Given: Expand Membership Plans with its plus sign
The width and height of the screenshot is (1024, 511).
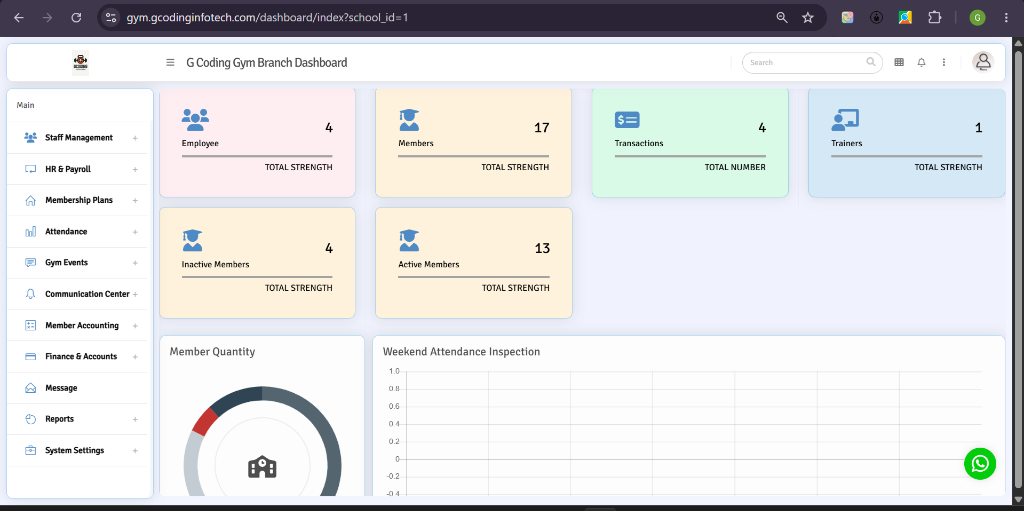Looking at the screenshot, I should tap(135, 201).
